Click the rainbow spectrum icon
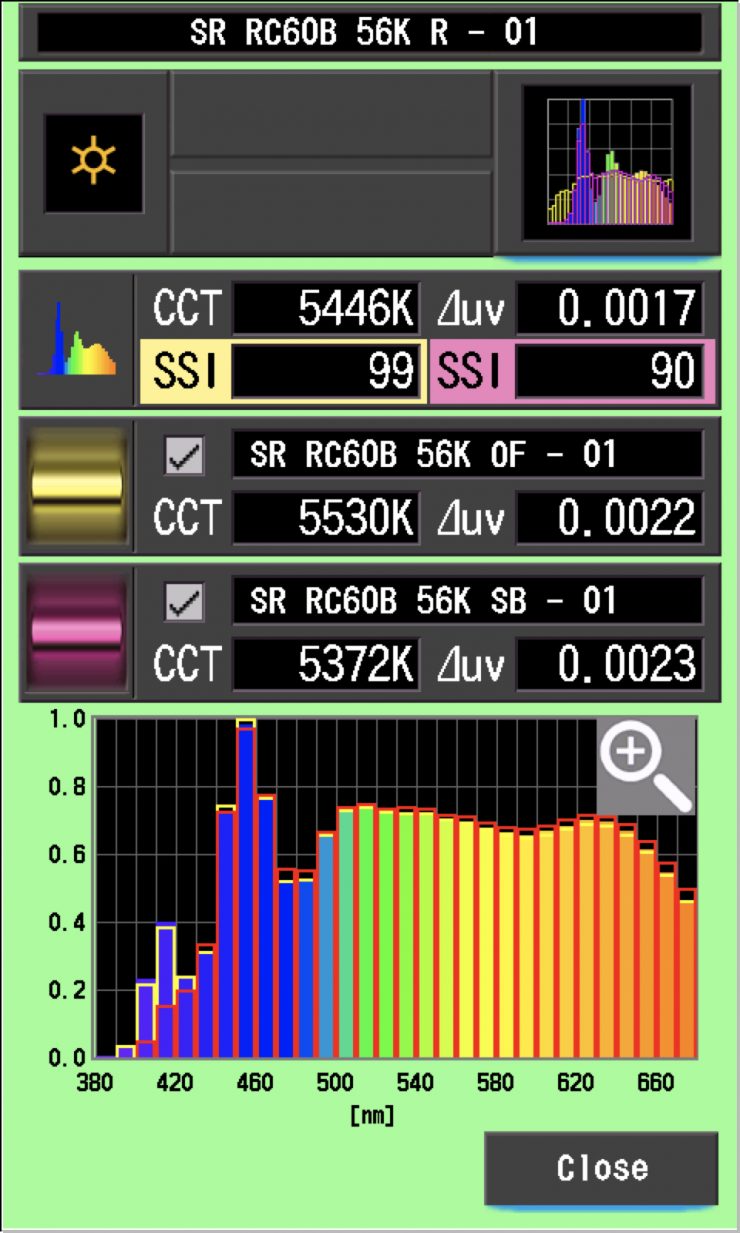This screenshot has width=740, height=1233. (x=76, y=341)
